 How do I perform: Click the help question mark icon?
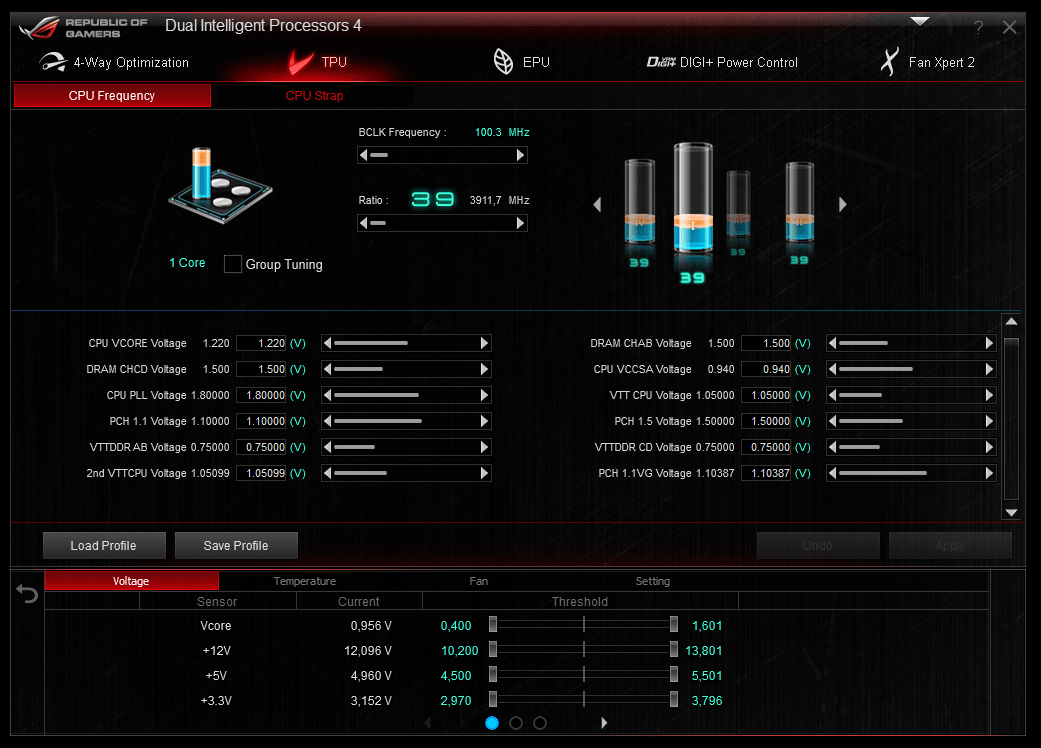point(978,27)
